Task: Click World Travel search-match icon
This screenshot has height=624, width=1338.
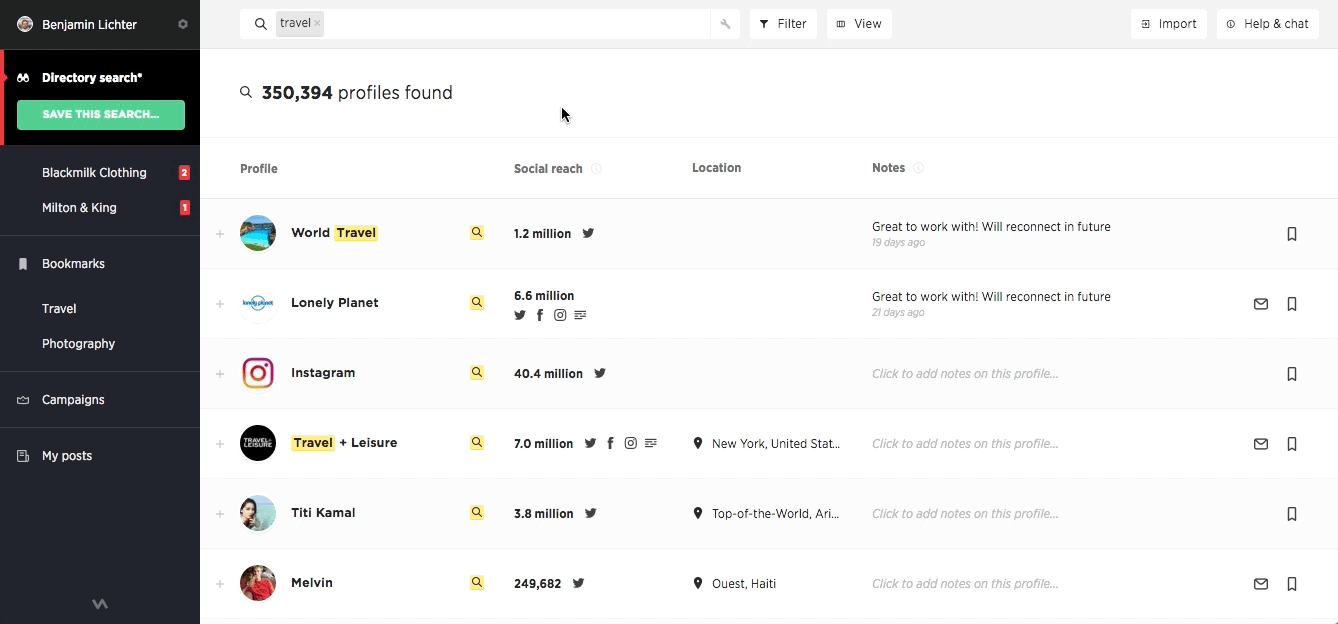Action: click(x=477, y=232)
